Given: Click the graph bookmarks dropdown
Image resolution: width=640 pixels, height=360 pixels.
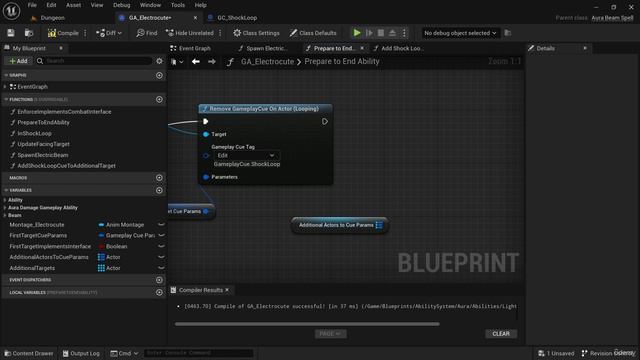Looking at the screenshot, I should [177, 62].
